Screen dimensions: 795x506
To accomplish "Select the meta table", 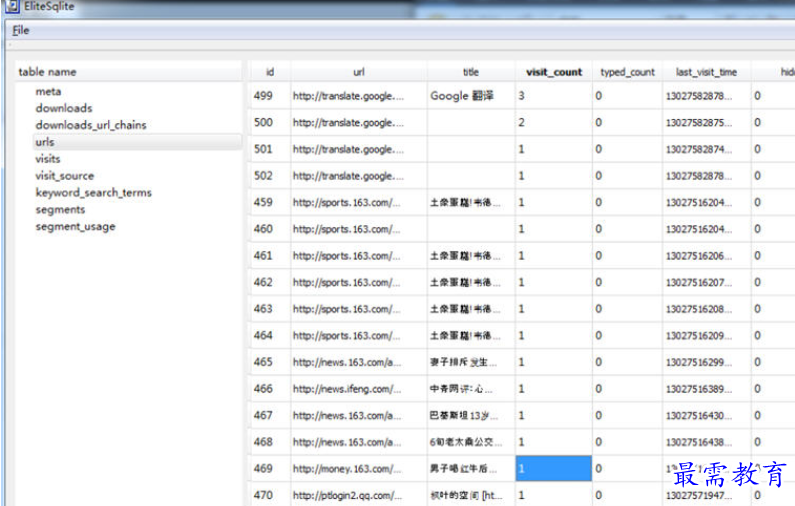I will (48, 91).
